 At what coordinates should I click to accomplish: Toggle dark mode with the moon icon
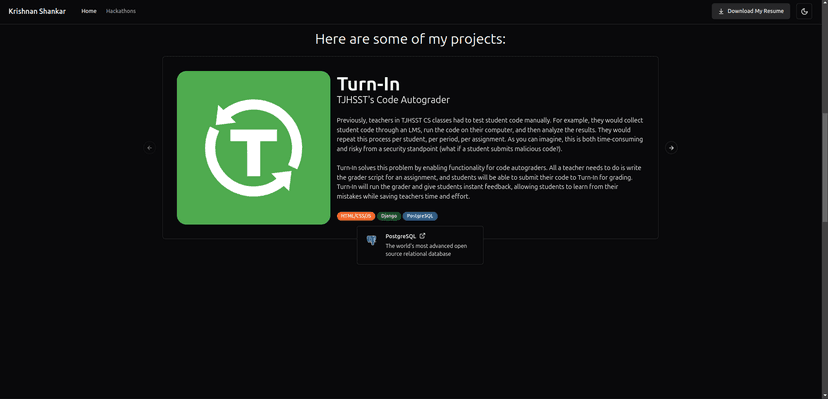pos(804,11)
